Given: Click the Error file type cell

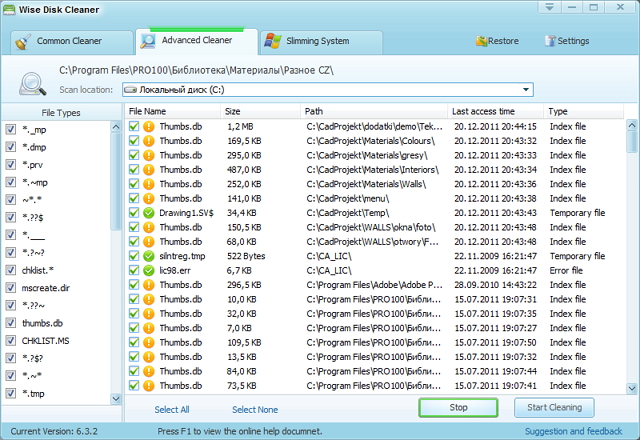Looking at the screenshot, I should 566,270.
